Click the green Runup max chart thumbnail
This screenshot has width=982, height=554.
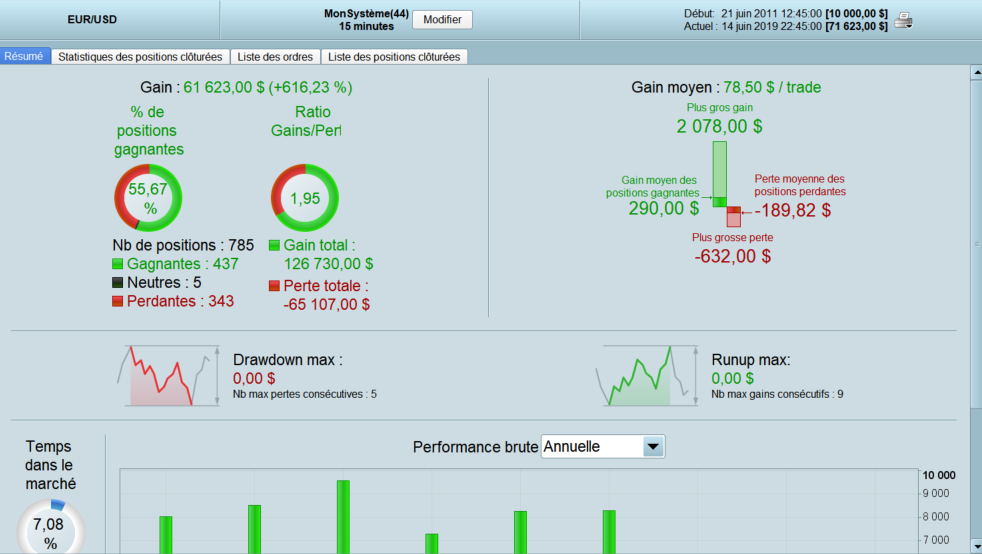(x=648, y=376)
